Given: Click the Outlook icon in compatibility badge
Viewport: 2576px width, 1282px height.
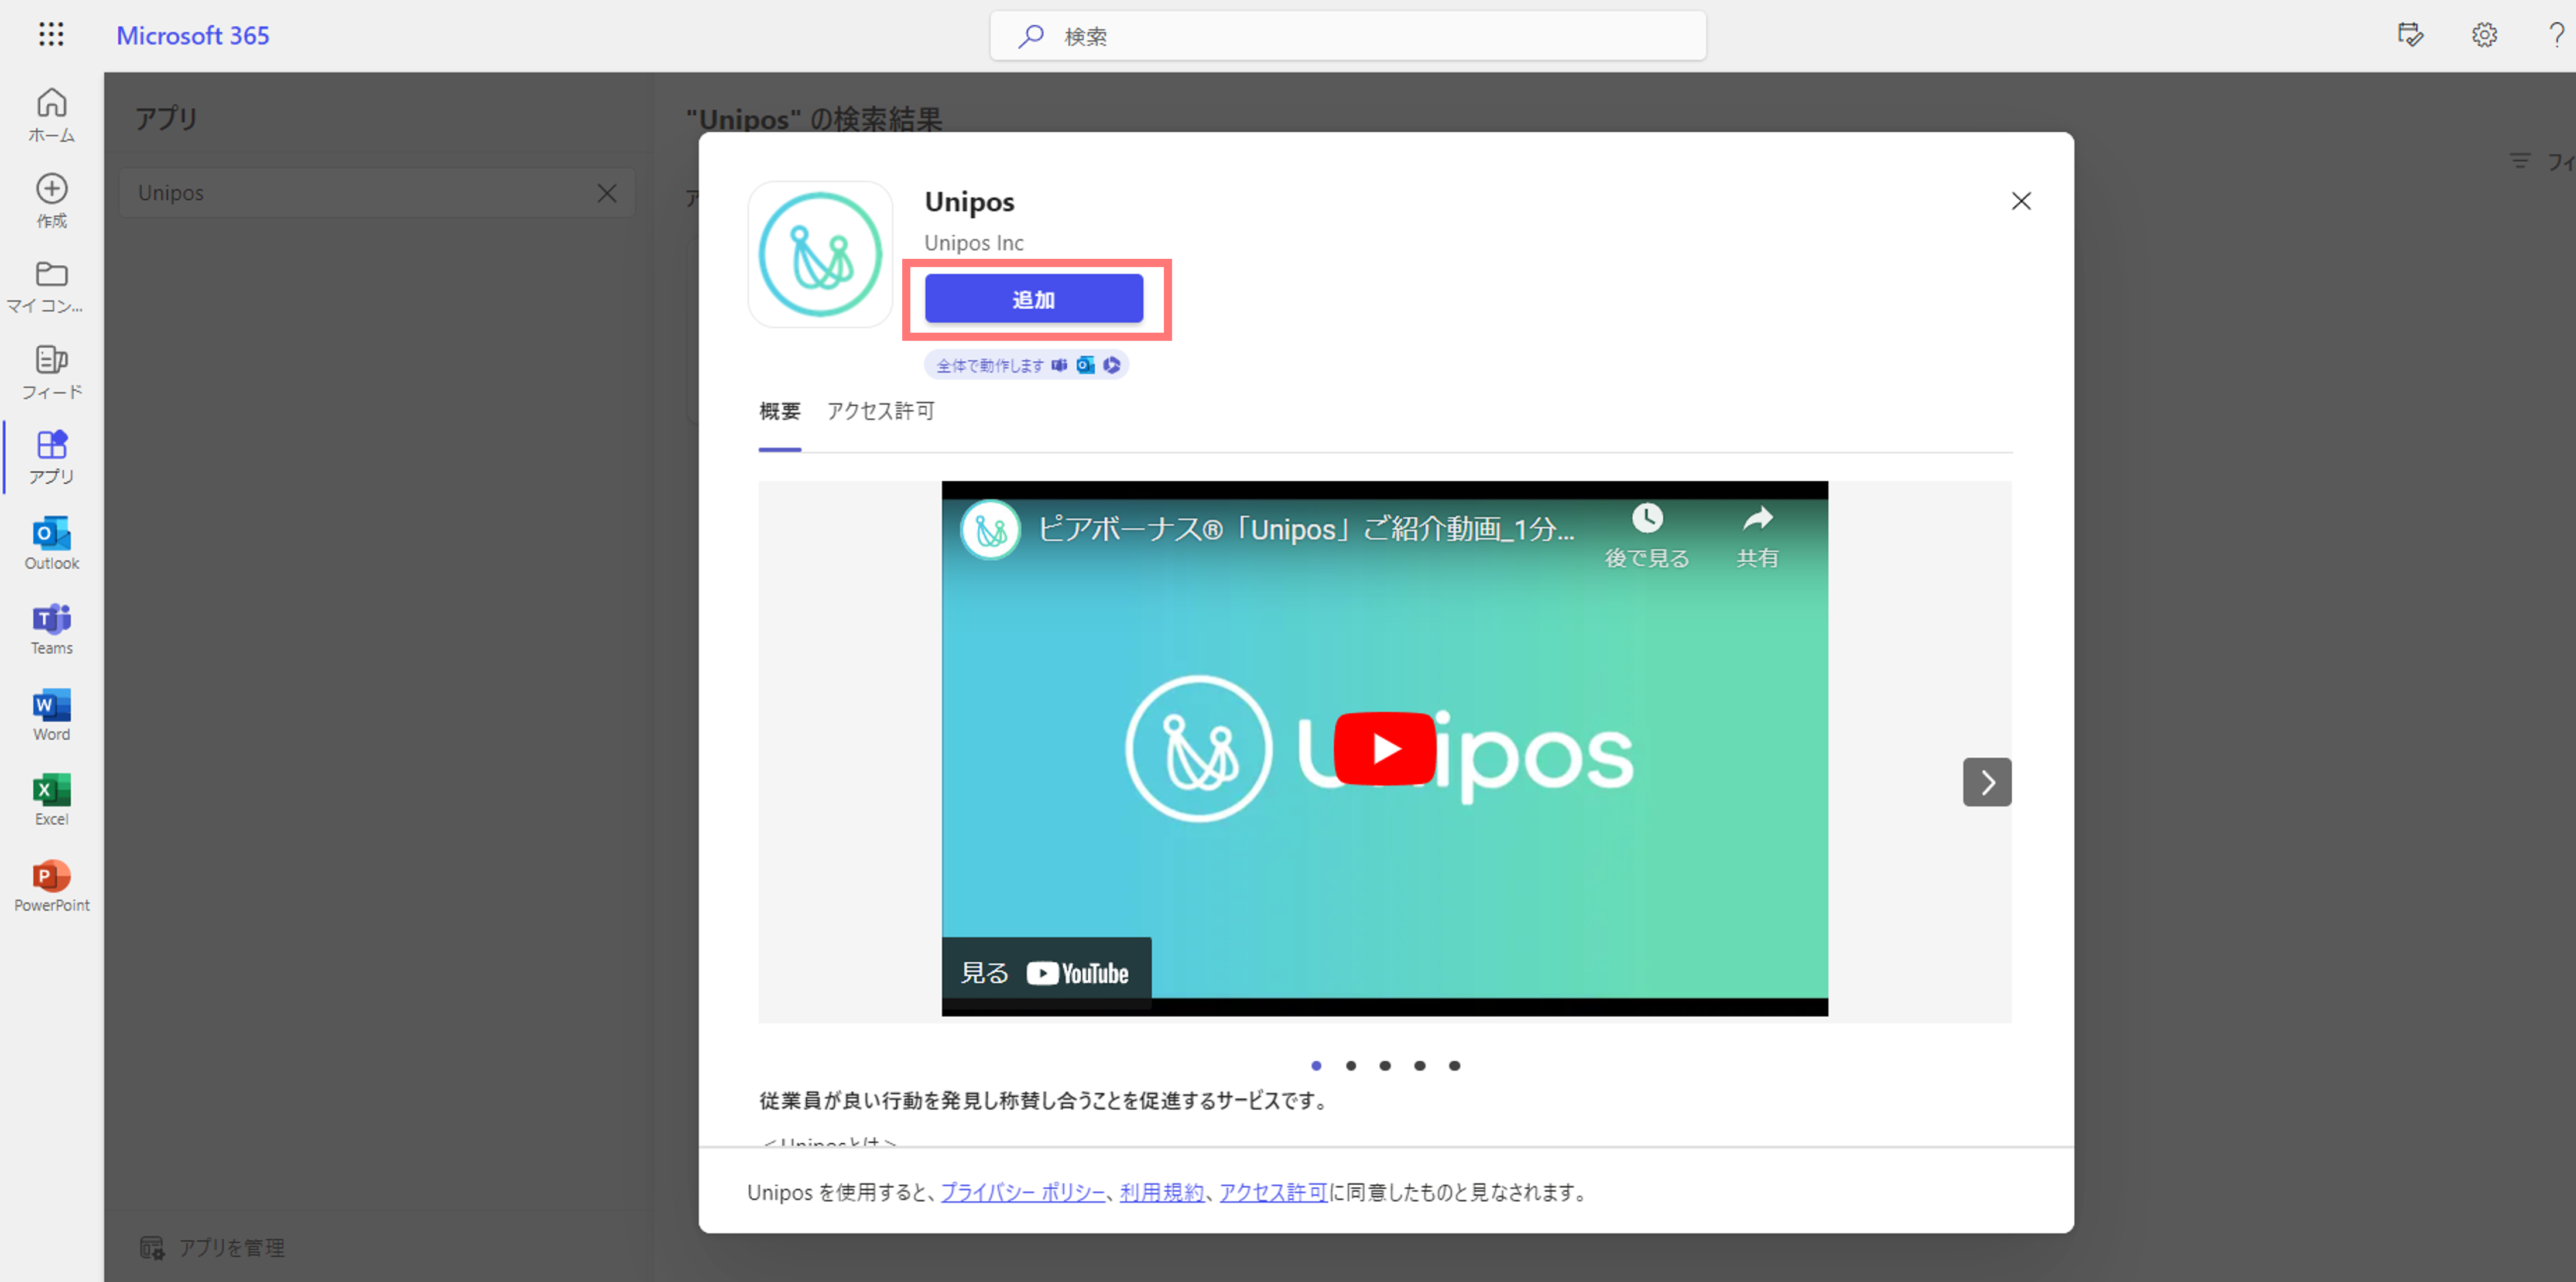Looking at the screenshot, I should coord(1086,365).
